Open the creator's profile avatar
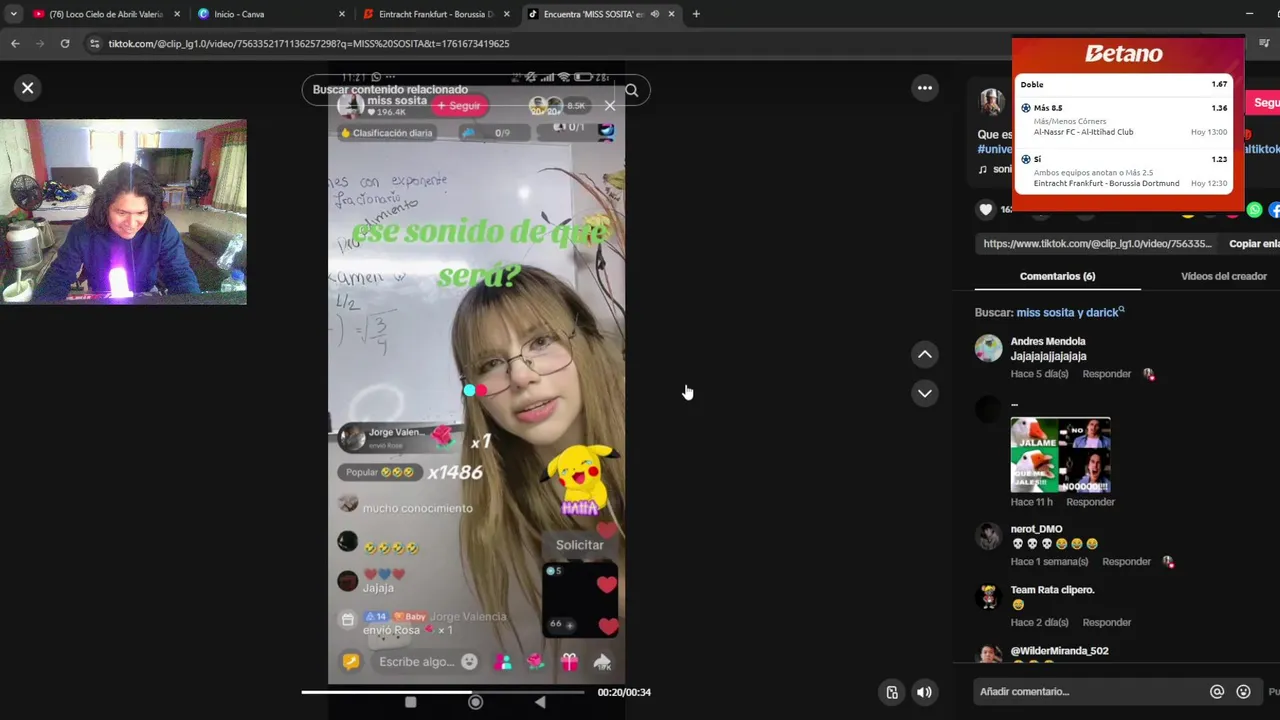This screenshot has height=720, width=1280. (x=991, y=102)
